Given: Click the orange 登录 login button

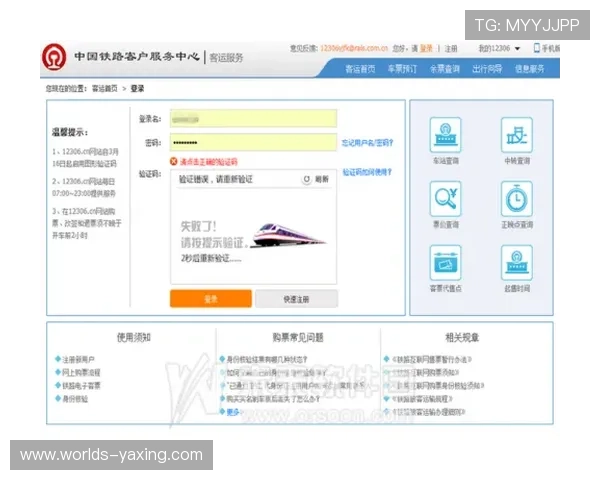Looking at the screenshot, I should click(x=211, y=299).
